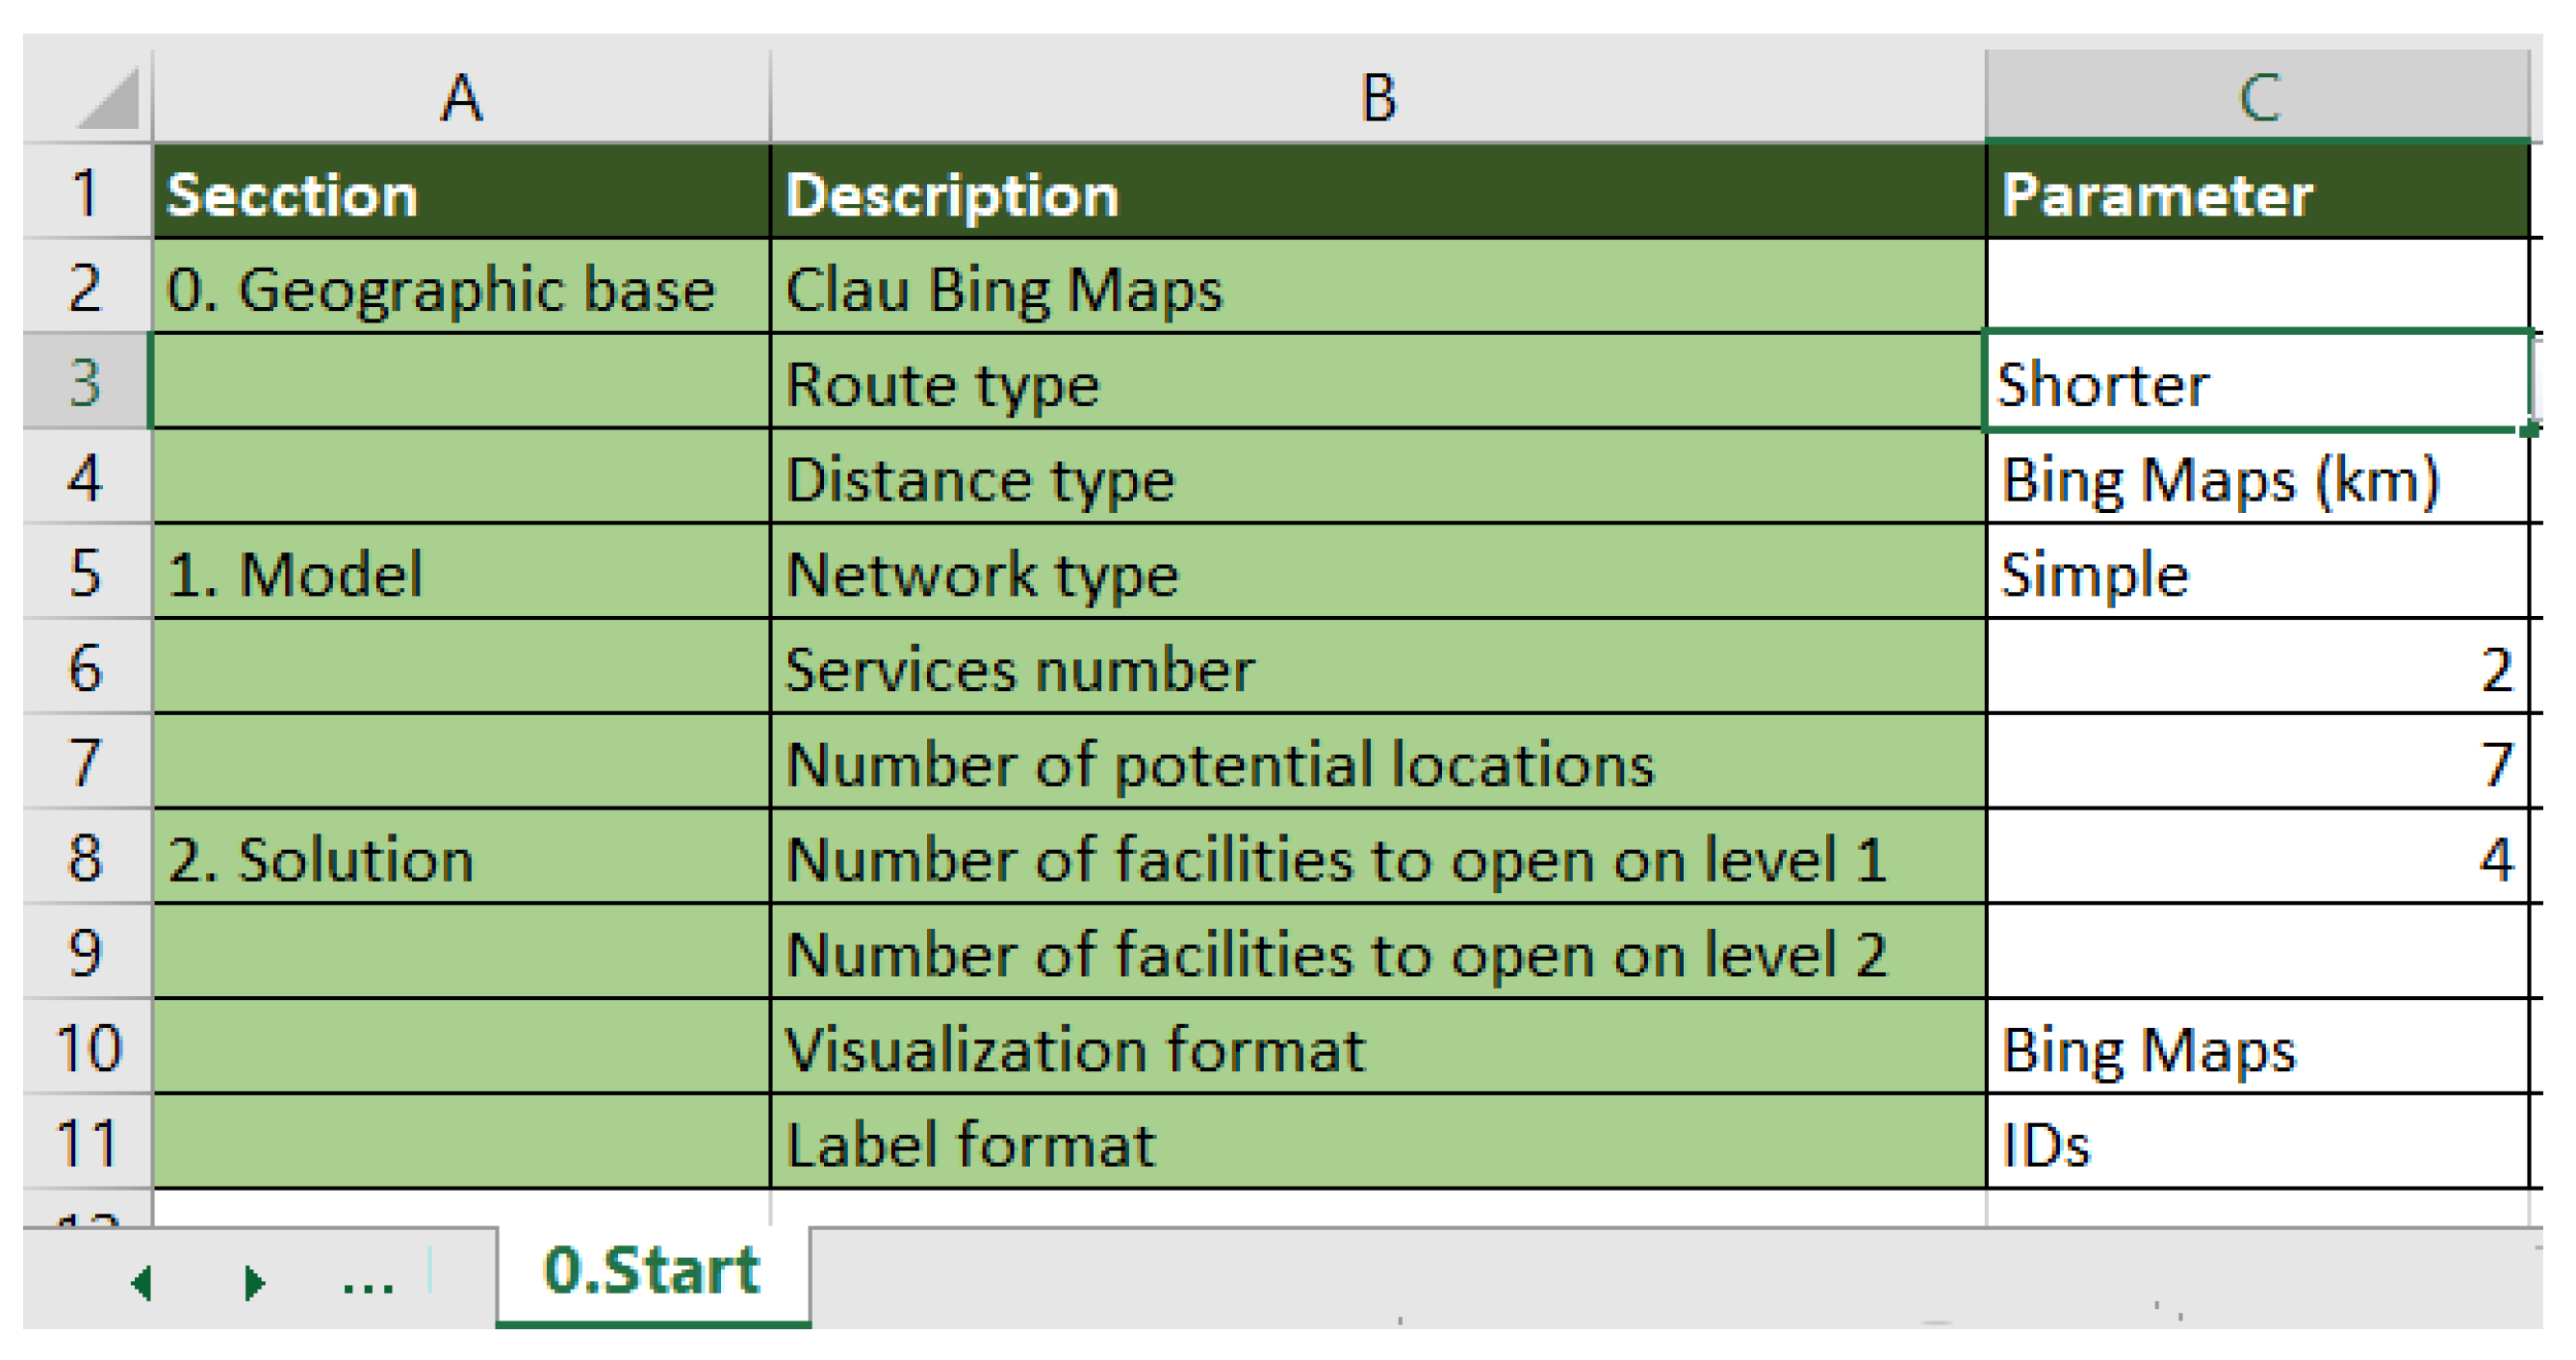Click Services number value cell
Screen dimensions: 2576x1360
point(2257,667)
